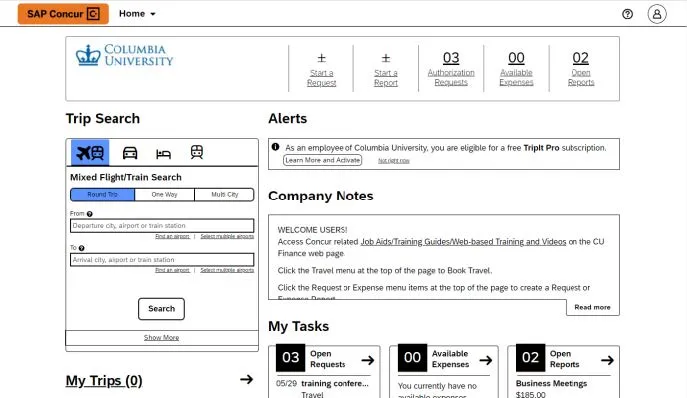
Task: Click Find an airport under To field
Action: [172, 270]
